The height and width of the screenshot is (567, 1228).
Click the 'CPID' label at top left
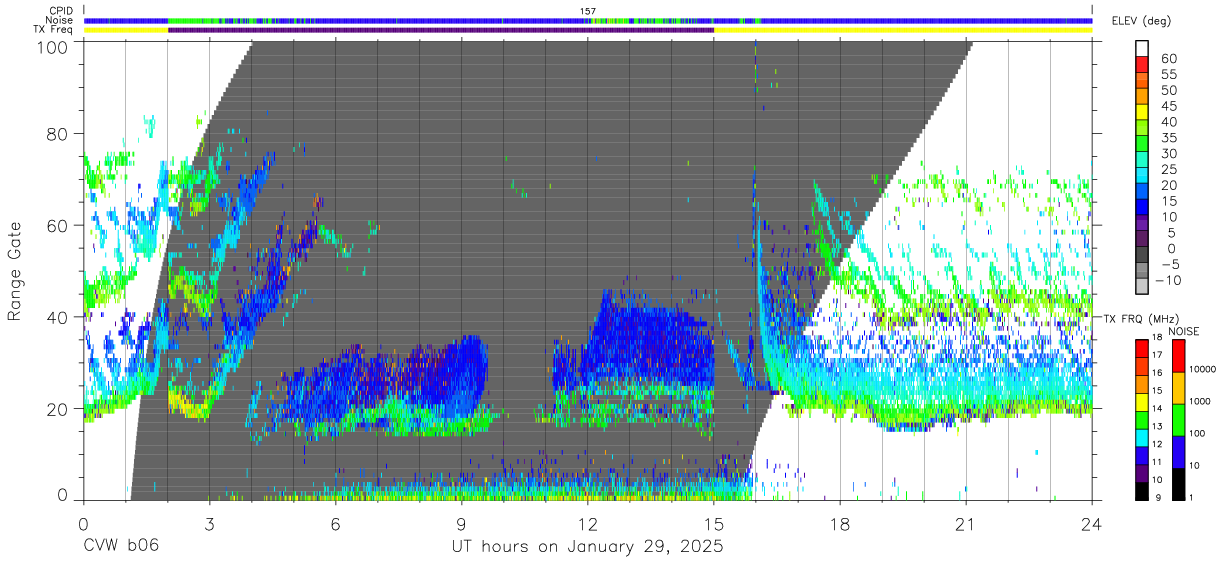pos(61,11)
